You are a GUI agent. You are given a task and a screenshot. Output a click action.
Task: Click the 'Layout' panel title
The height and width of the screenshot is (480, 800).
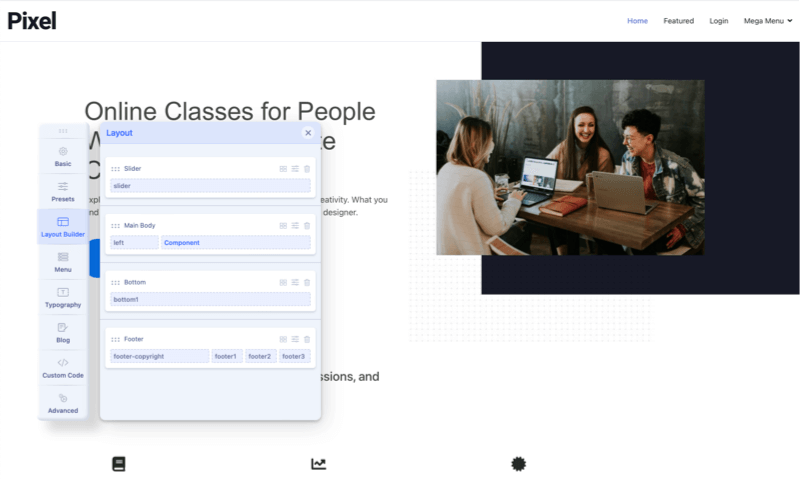click(119, 133)
